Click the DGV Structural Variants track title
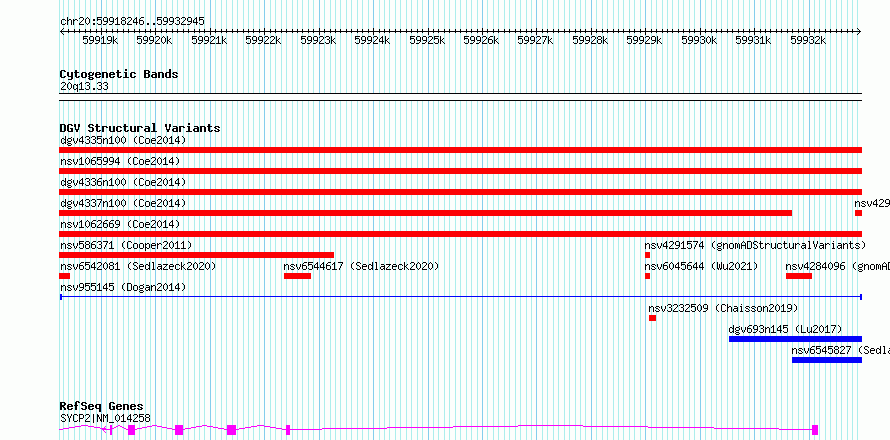The height and width of the screenshot is (440, 890). pyautogui.click(x=140, y=128)
